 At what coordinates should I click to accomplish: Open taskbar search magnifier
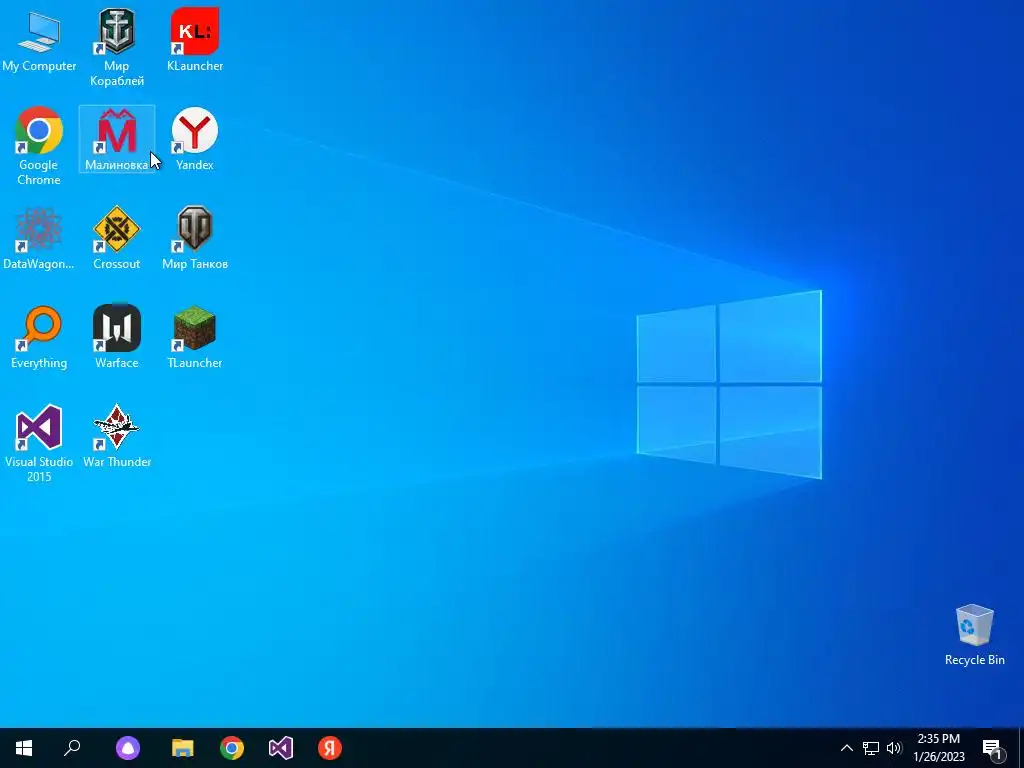tap(72, 748)
